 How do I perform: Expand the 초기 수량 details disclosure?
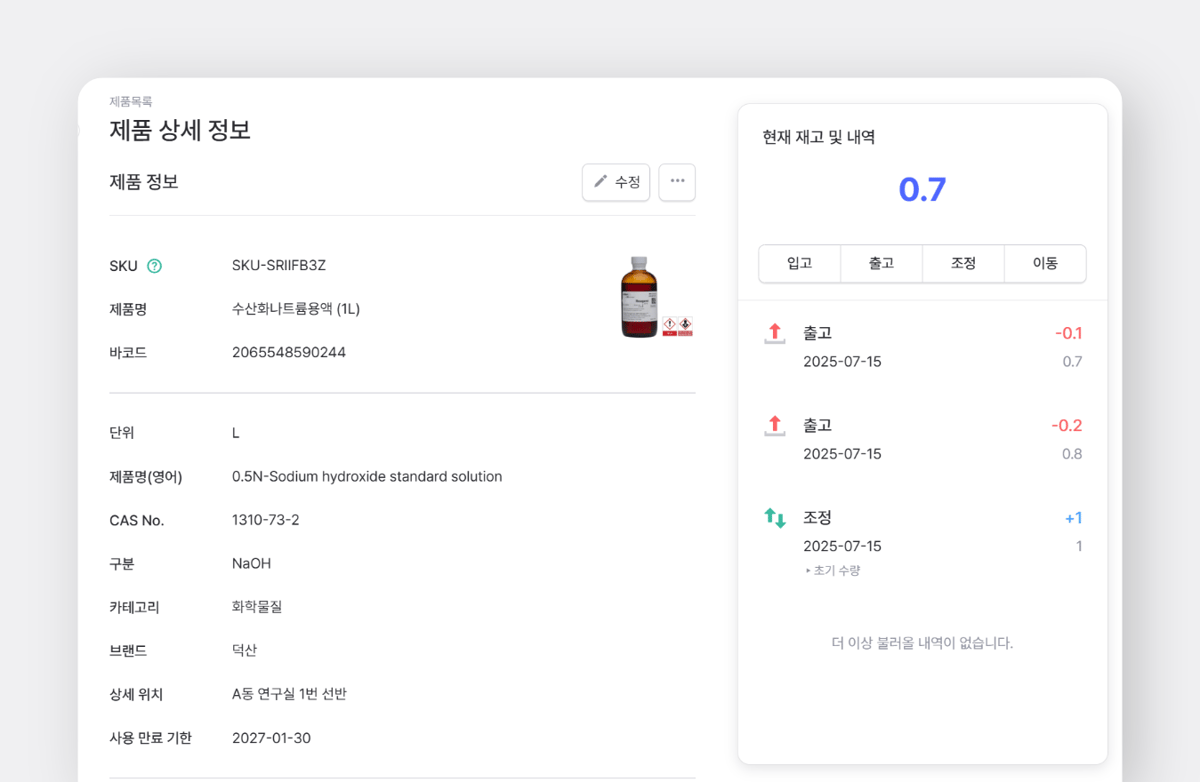click(834, 569)
